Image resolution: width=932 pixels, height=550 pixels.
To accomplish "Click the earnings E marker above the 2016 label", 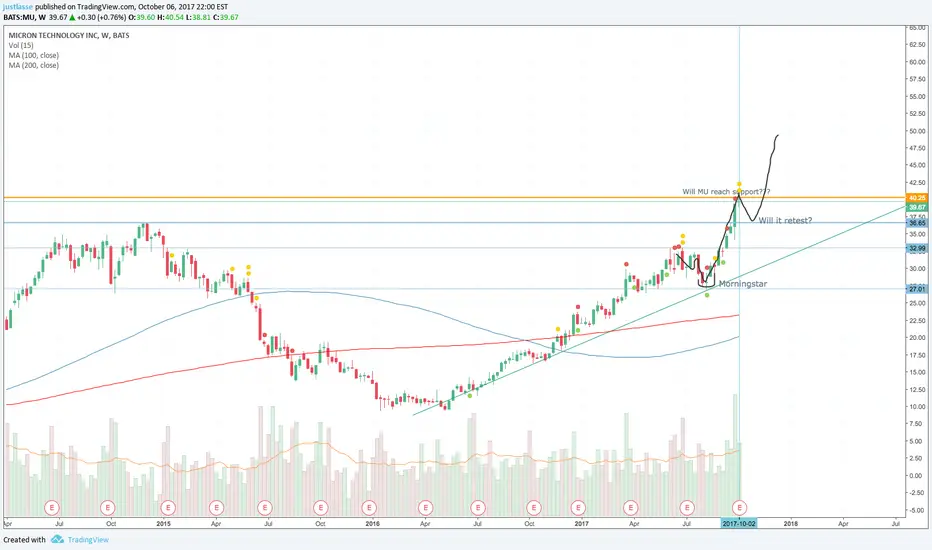I will [369, 508].
